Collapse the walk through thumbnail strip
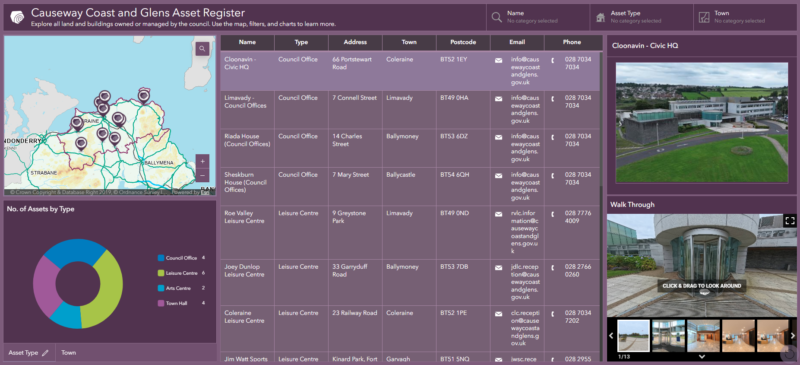The width and height of the screenshot is (800, 365). [x=702, y=357]
